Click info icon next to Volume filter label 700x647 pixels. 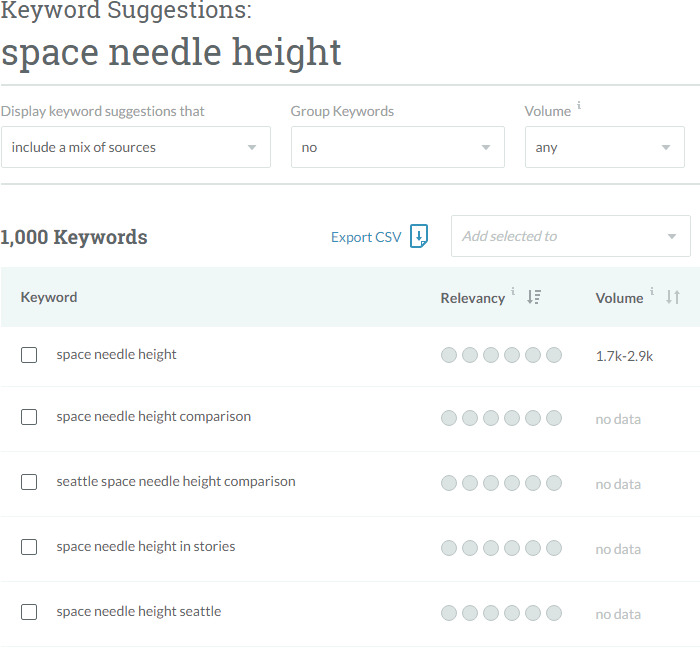(579, 106)
